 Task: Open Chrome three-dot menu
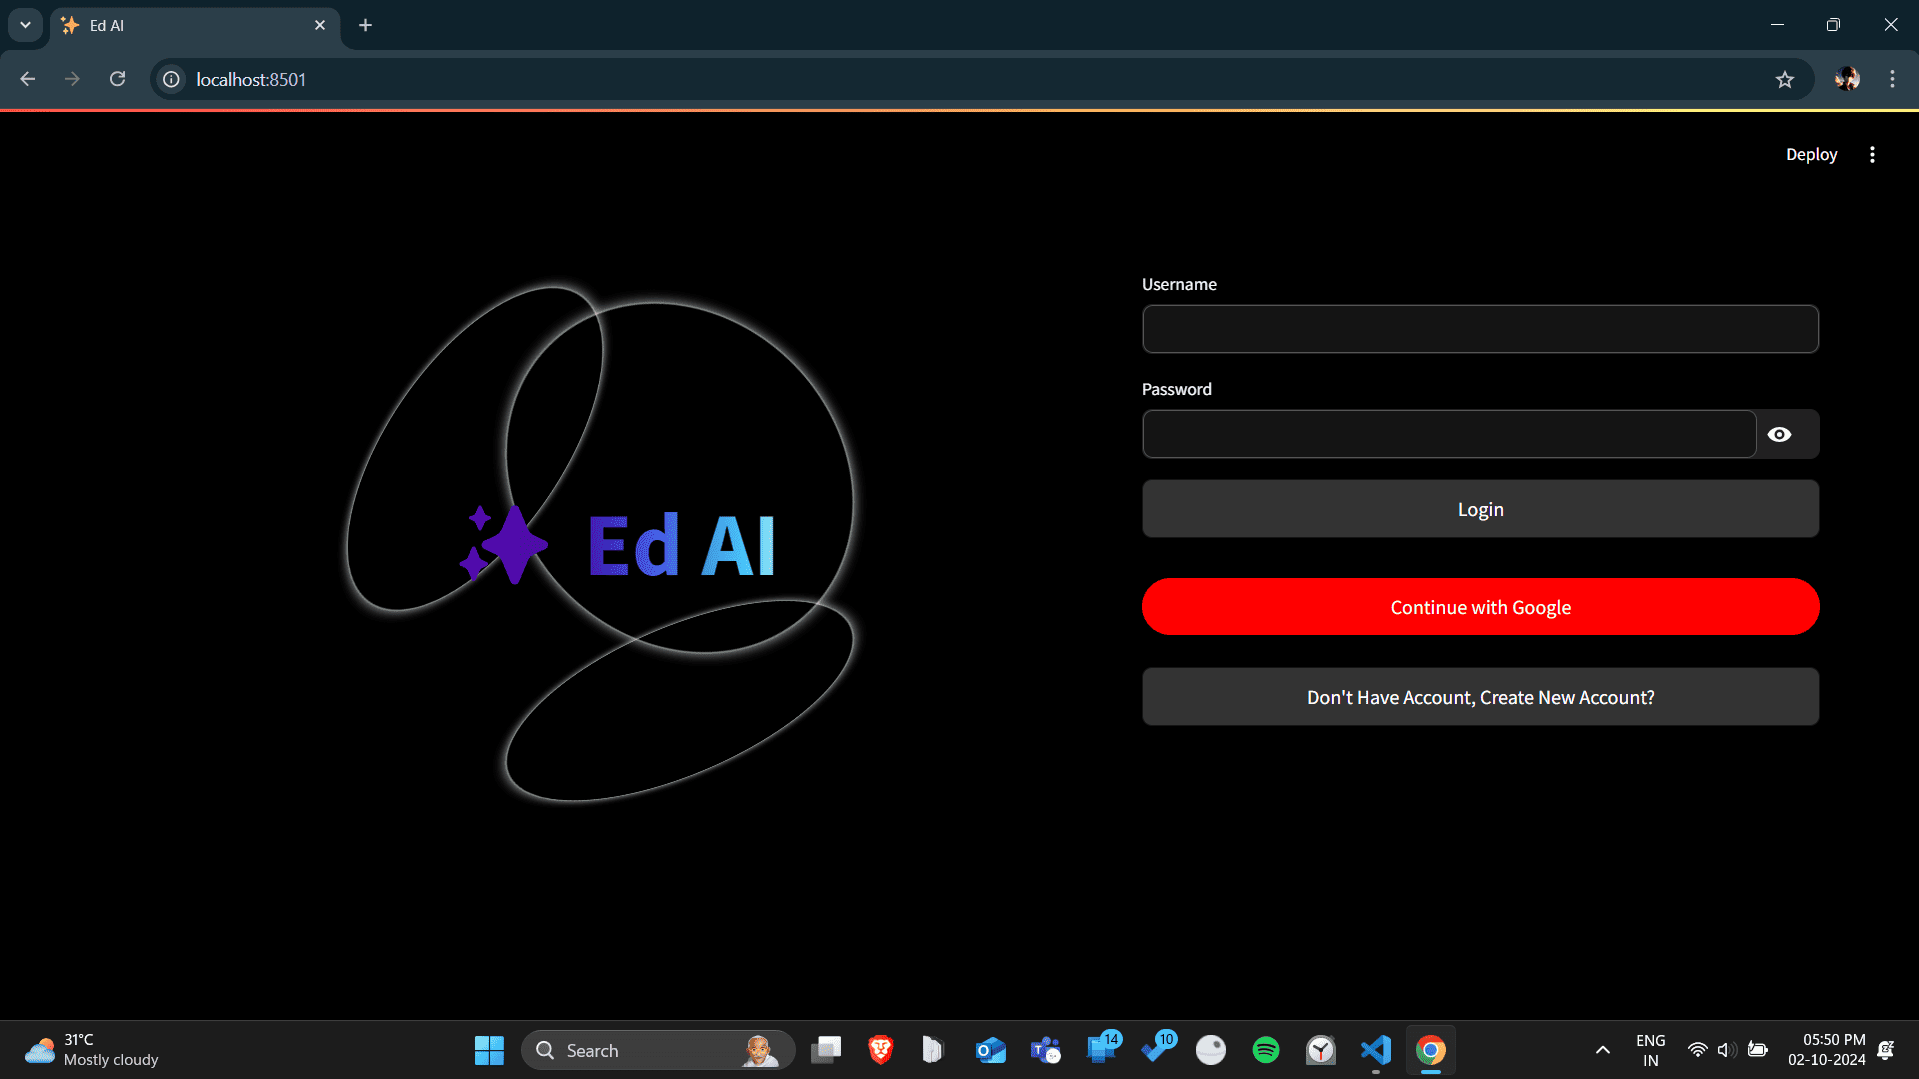tap(1892, 79)
